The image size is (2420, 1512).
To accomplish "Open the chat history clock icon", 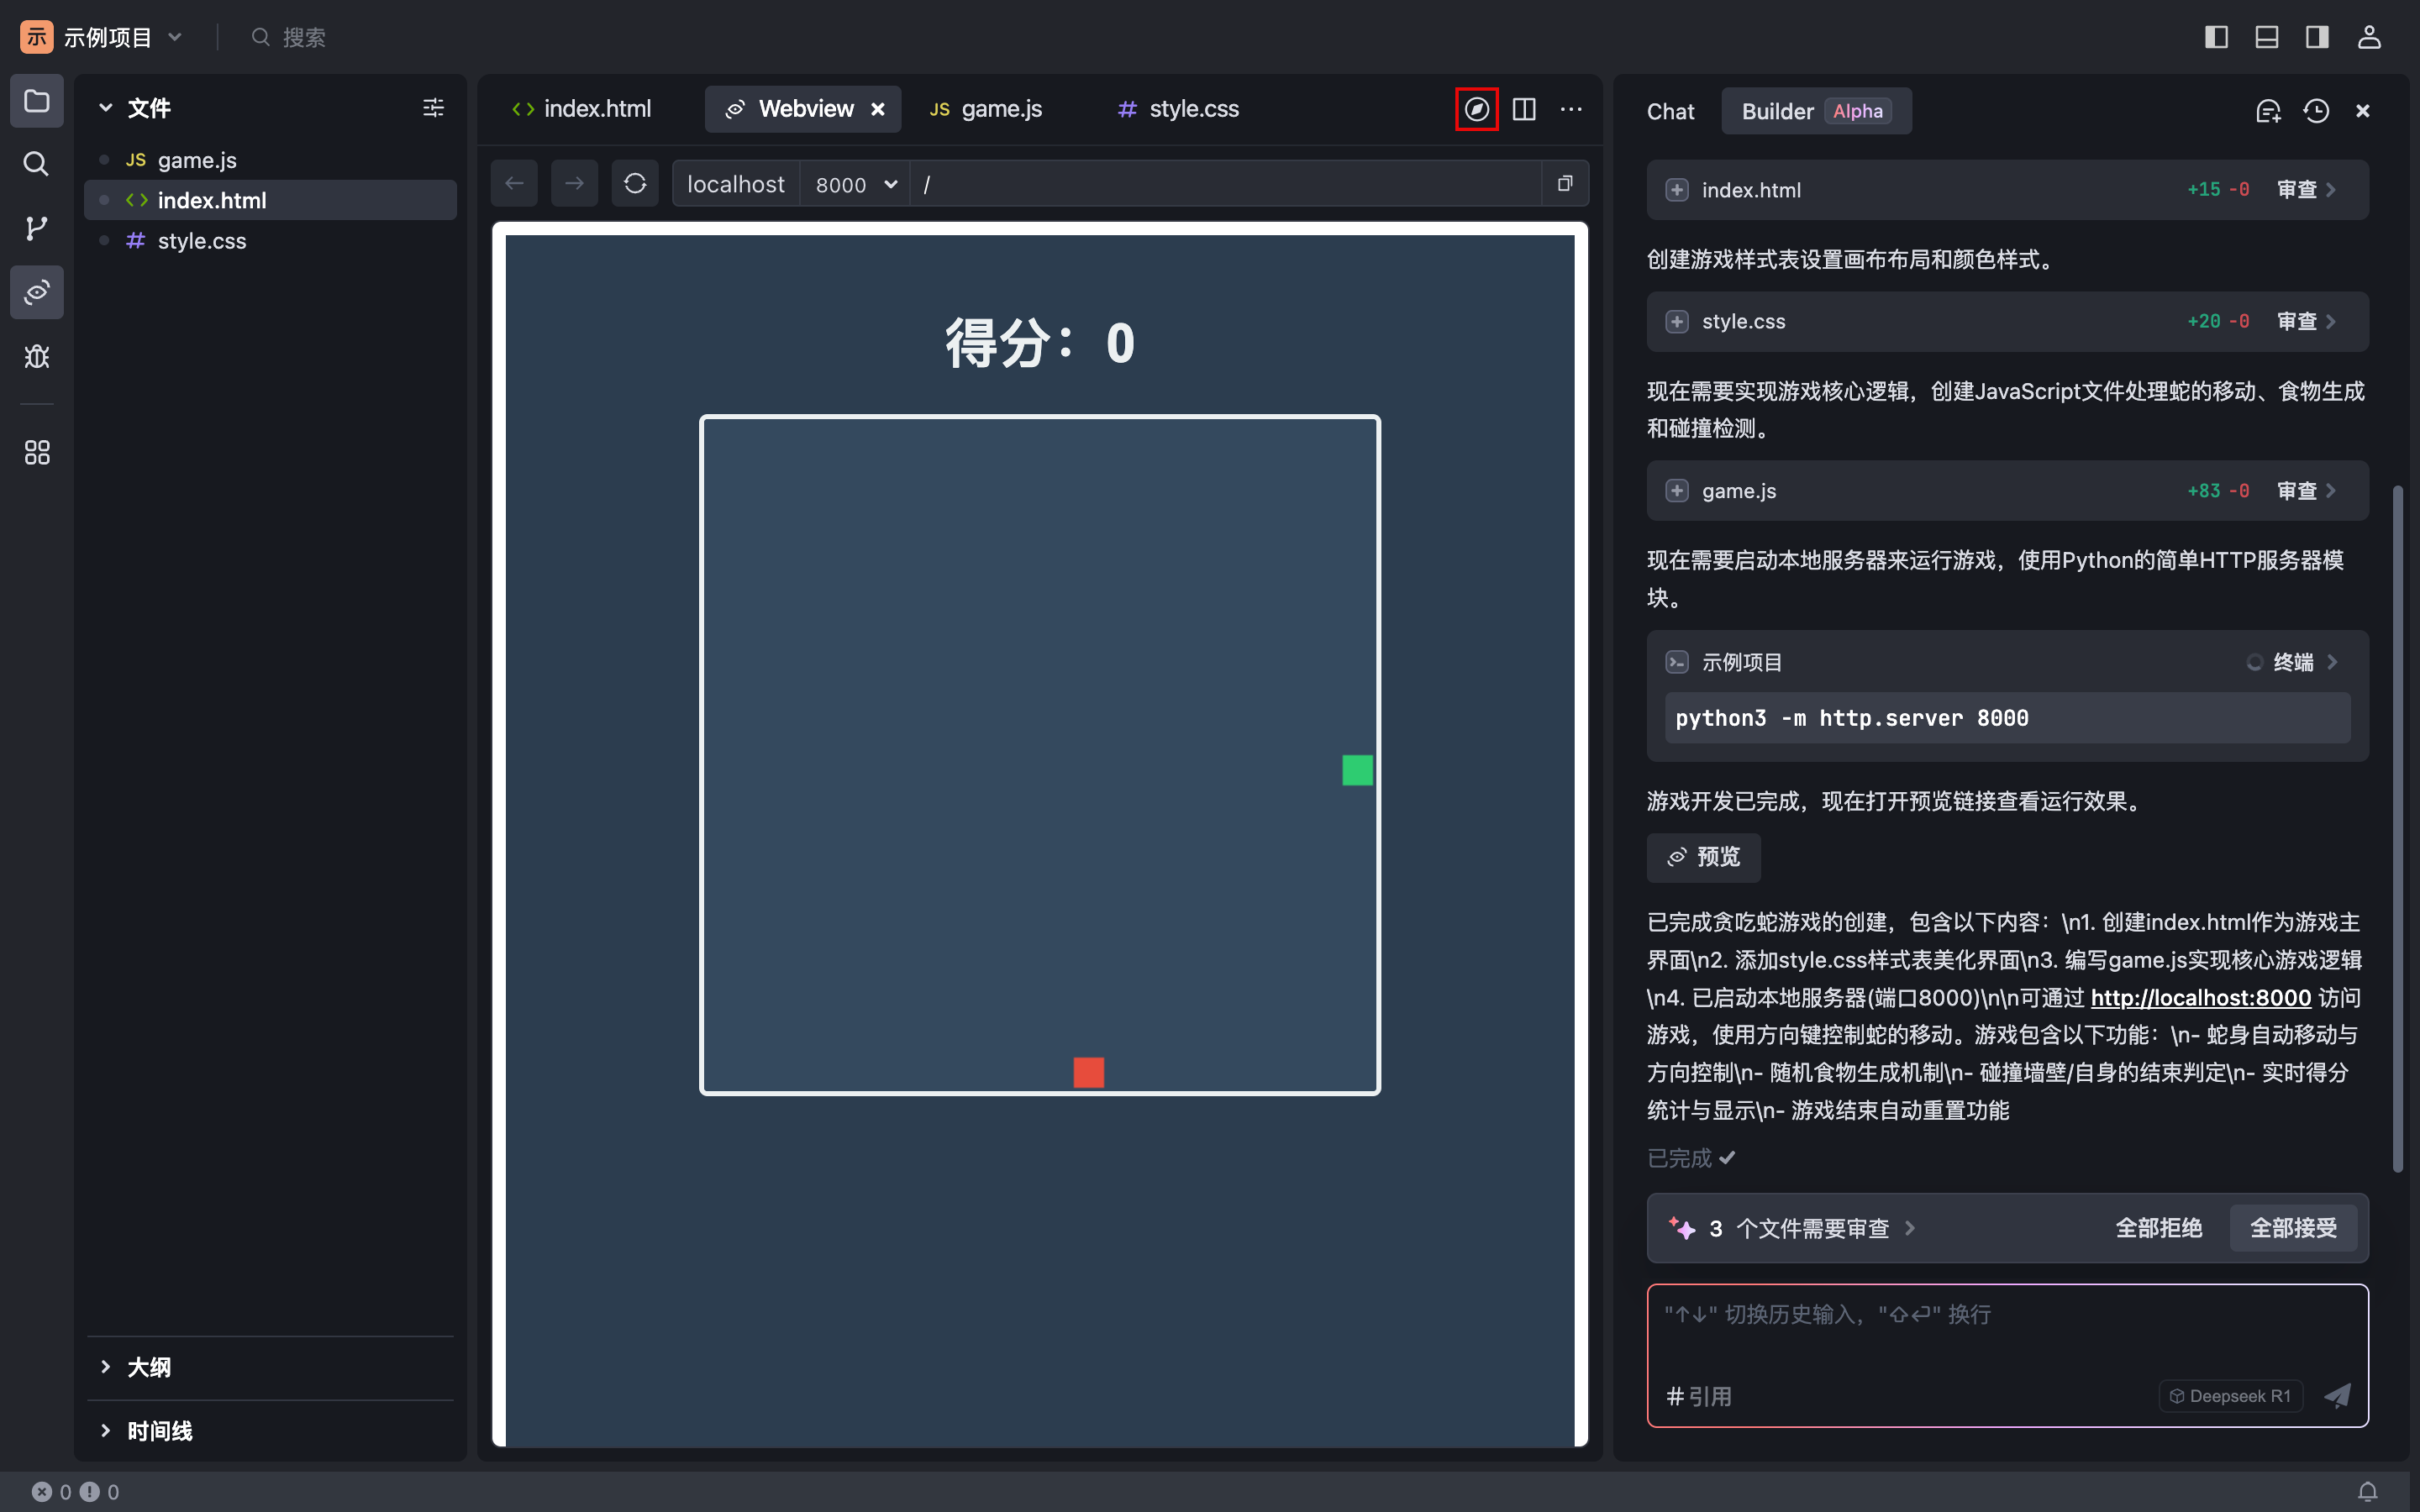I will (2316, 111).
